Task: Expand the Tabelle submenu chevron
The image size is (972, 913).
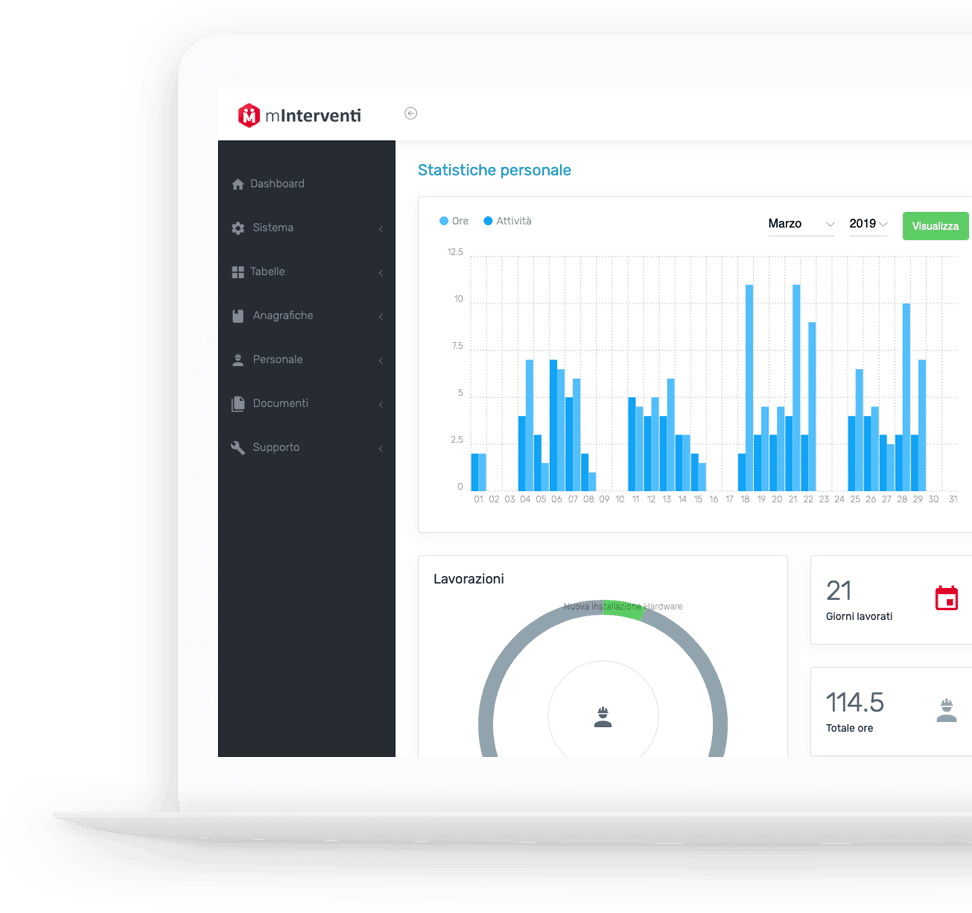Action: tap(381, 273)
